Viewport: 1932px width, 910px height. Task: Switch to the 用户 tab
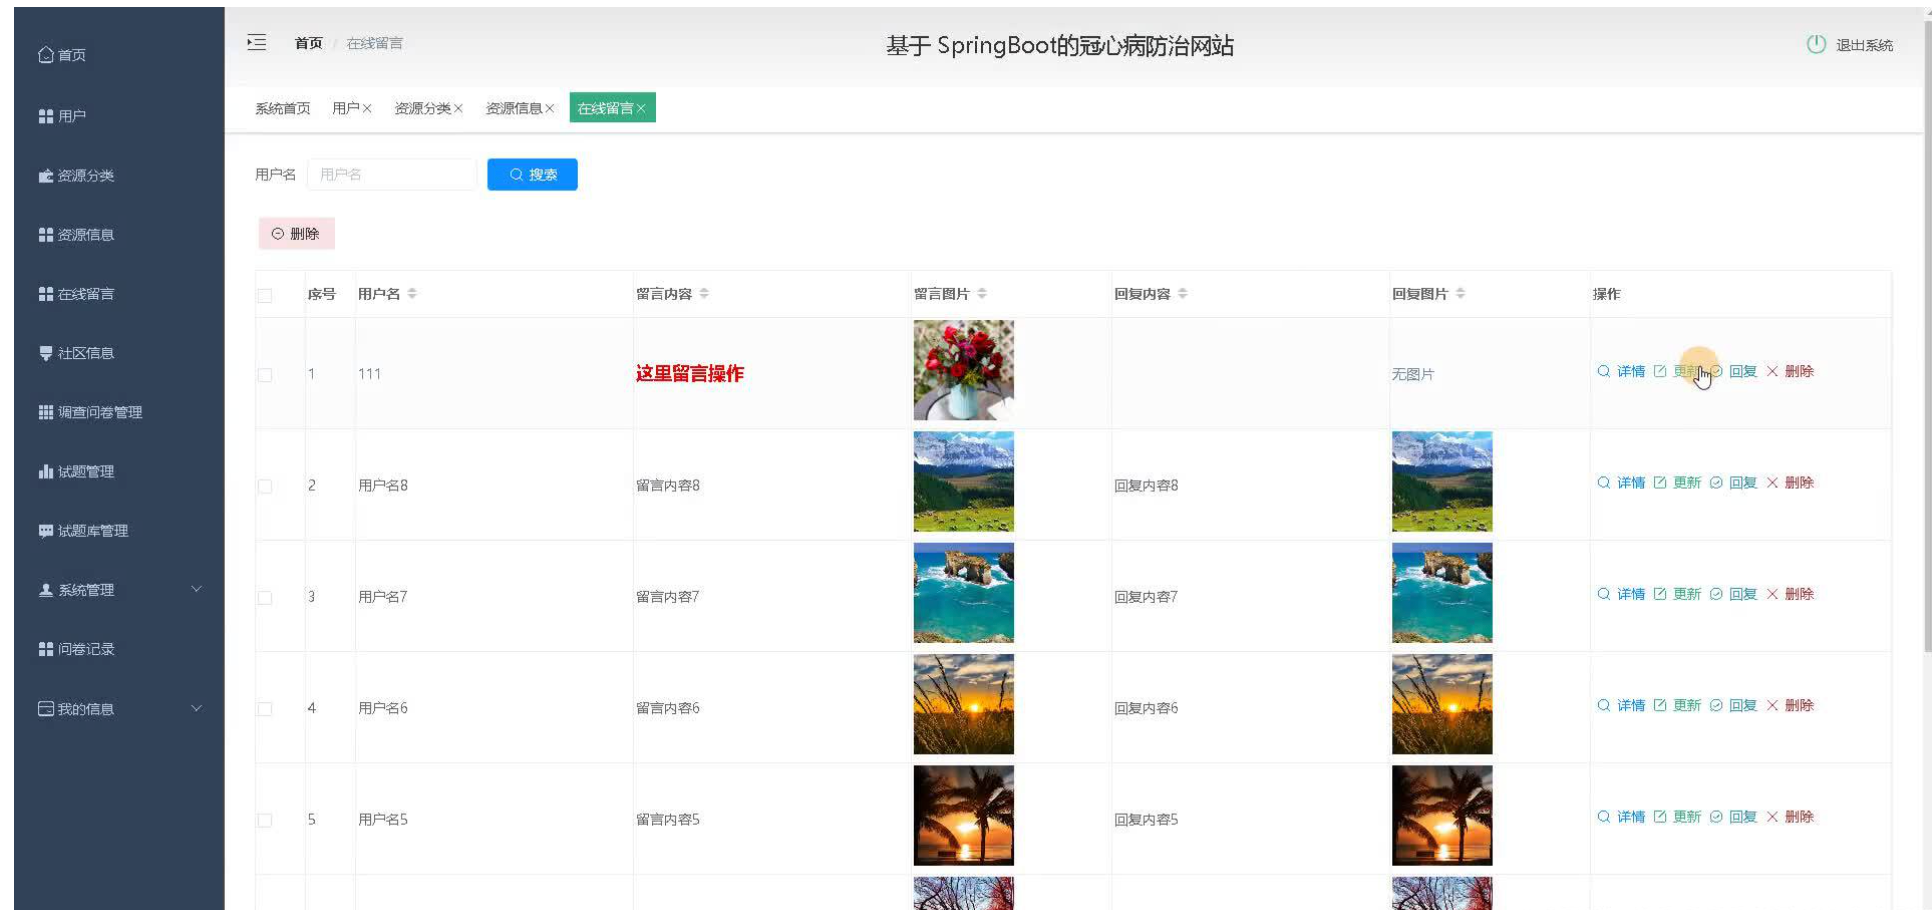(345, 108)
